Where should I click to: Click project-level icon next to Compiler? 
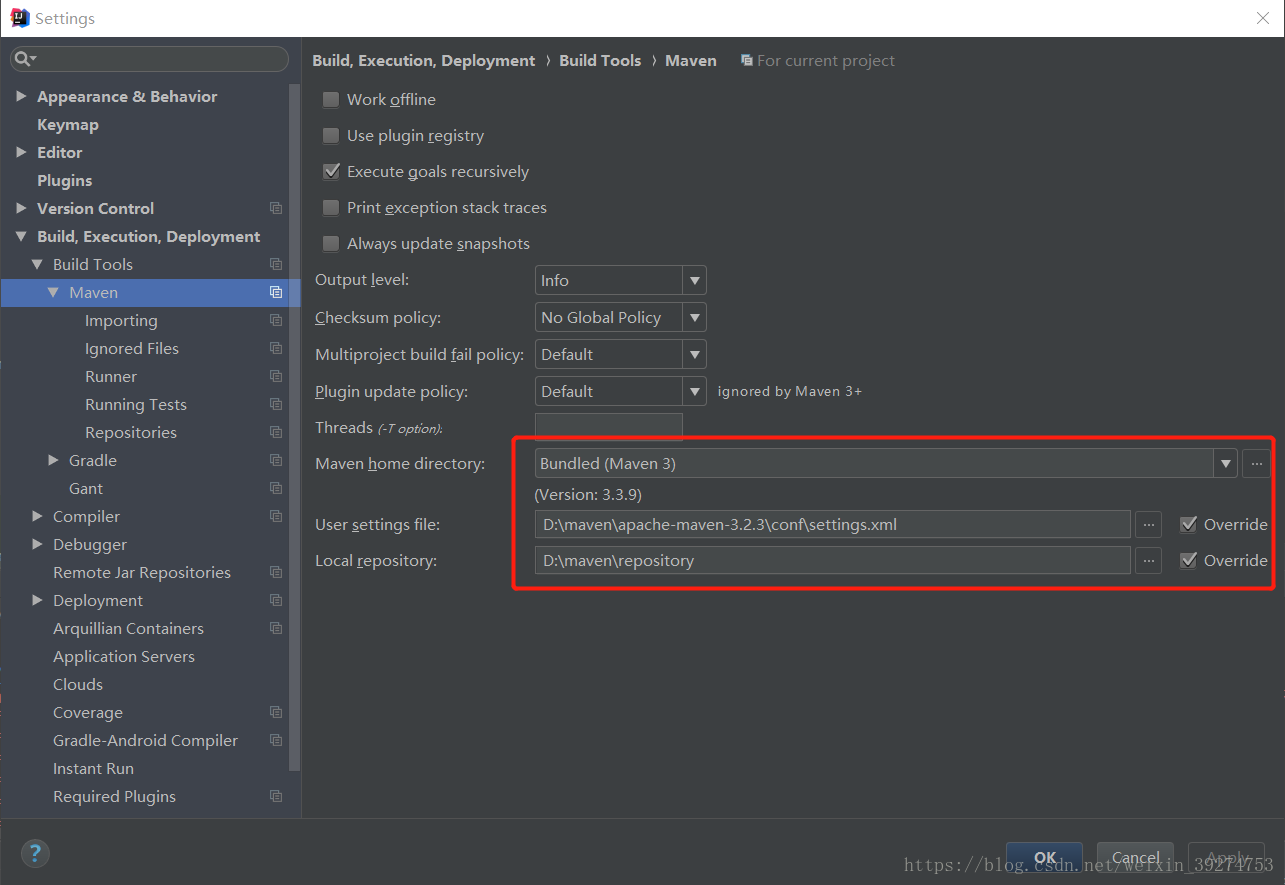pyautogui.click(x=276, y=516)
